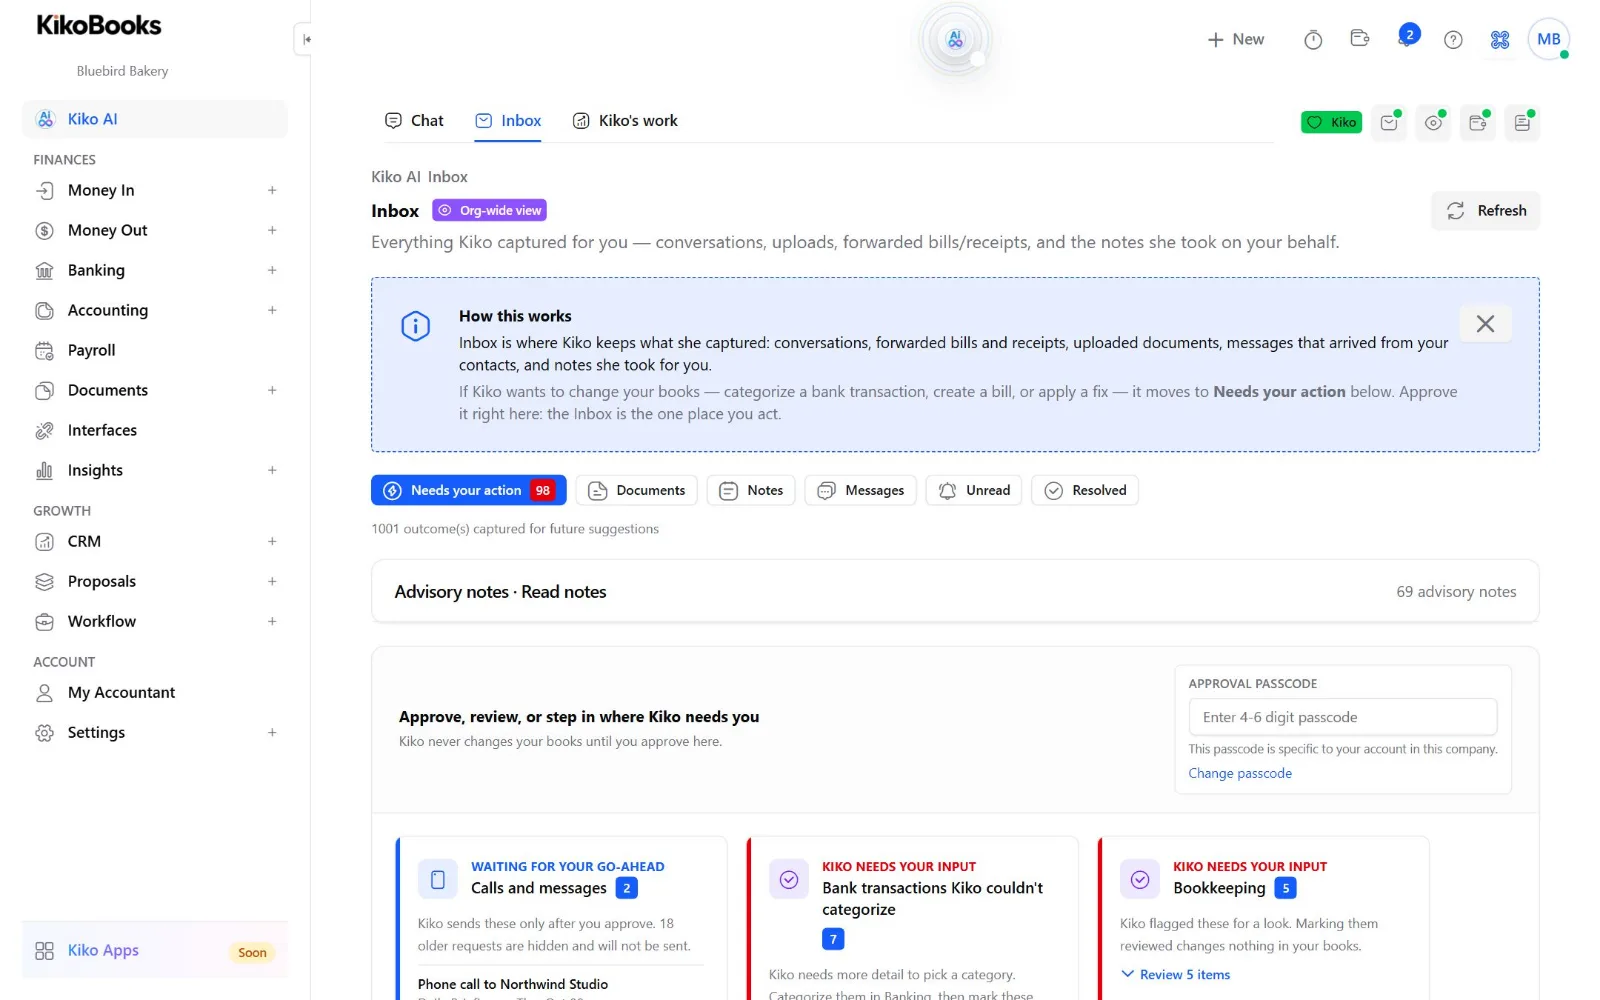Expand Money In with plus icon
The height and width of the screenshot is (1000, 1600).
click(272, 190)
